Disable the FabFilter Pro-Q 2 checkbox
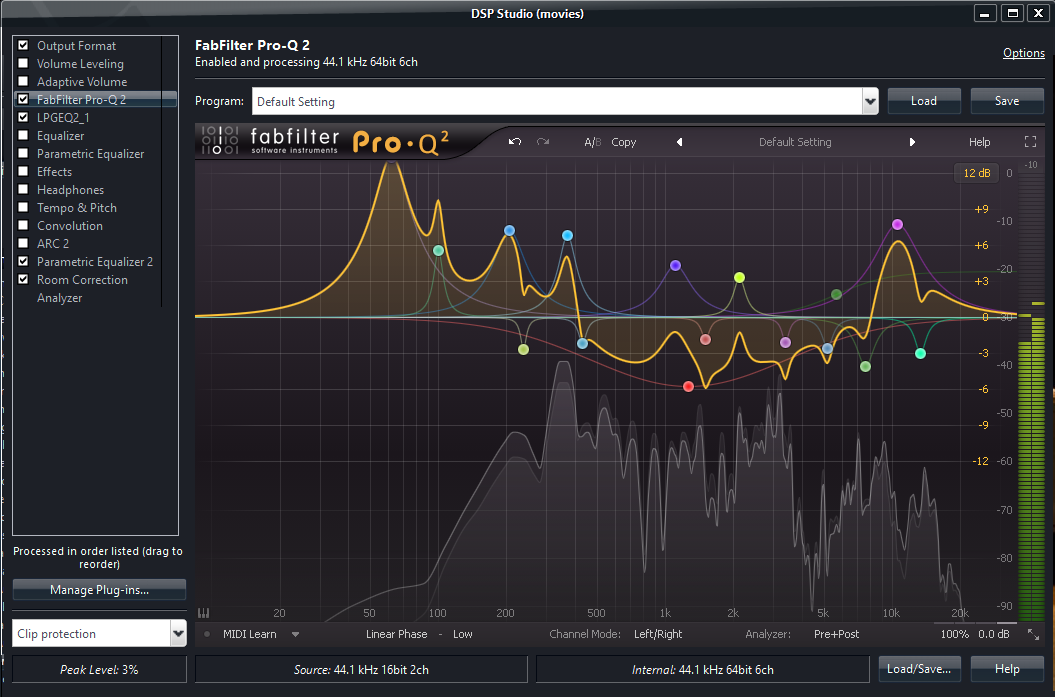The image size is (1055, 697). click(23, 99)
